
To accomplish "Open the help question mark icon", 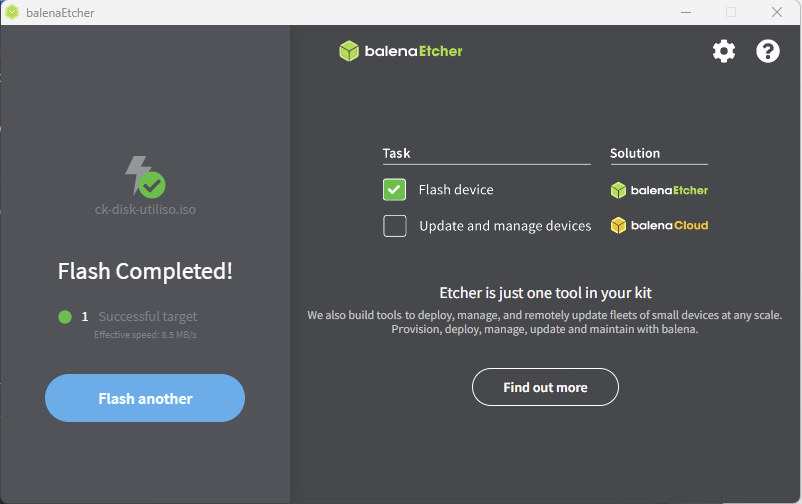I will [x=768, y=51].
